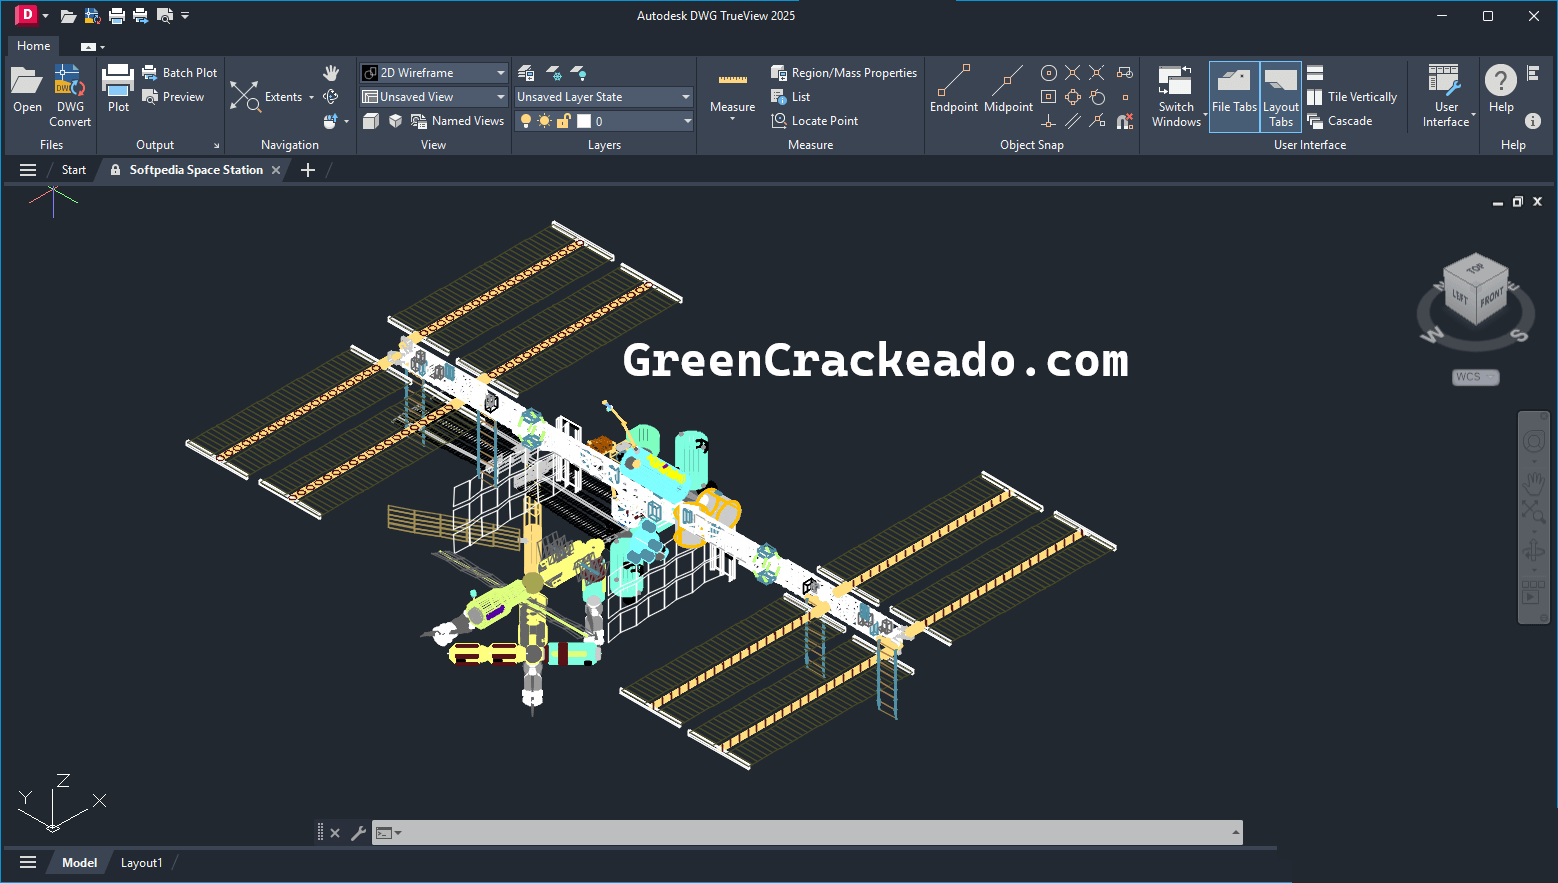Activate the Pan hand tool
Viewport: 1558px width, 883px height.
(x=331, y=73)
